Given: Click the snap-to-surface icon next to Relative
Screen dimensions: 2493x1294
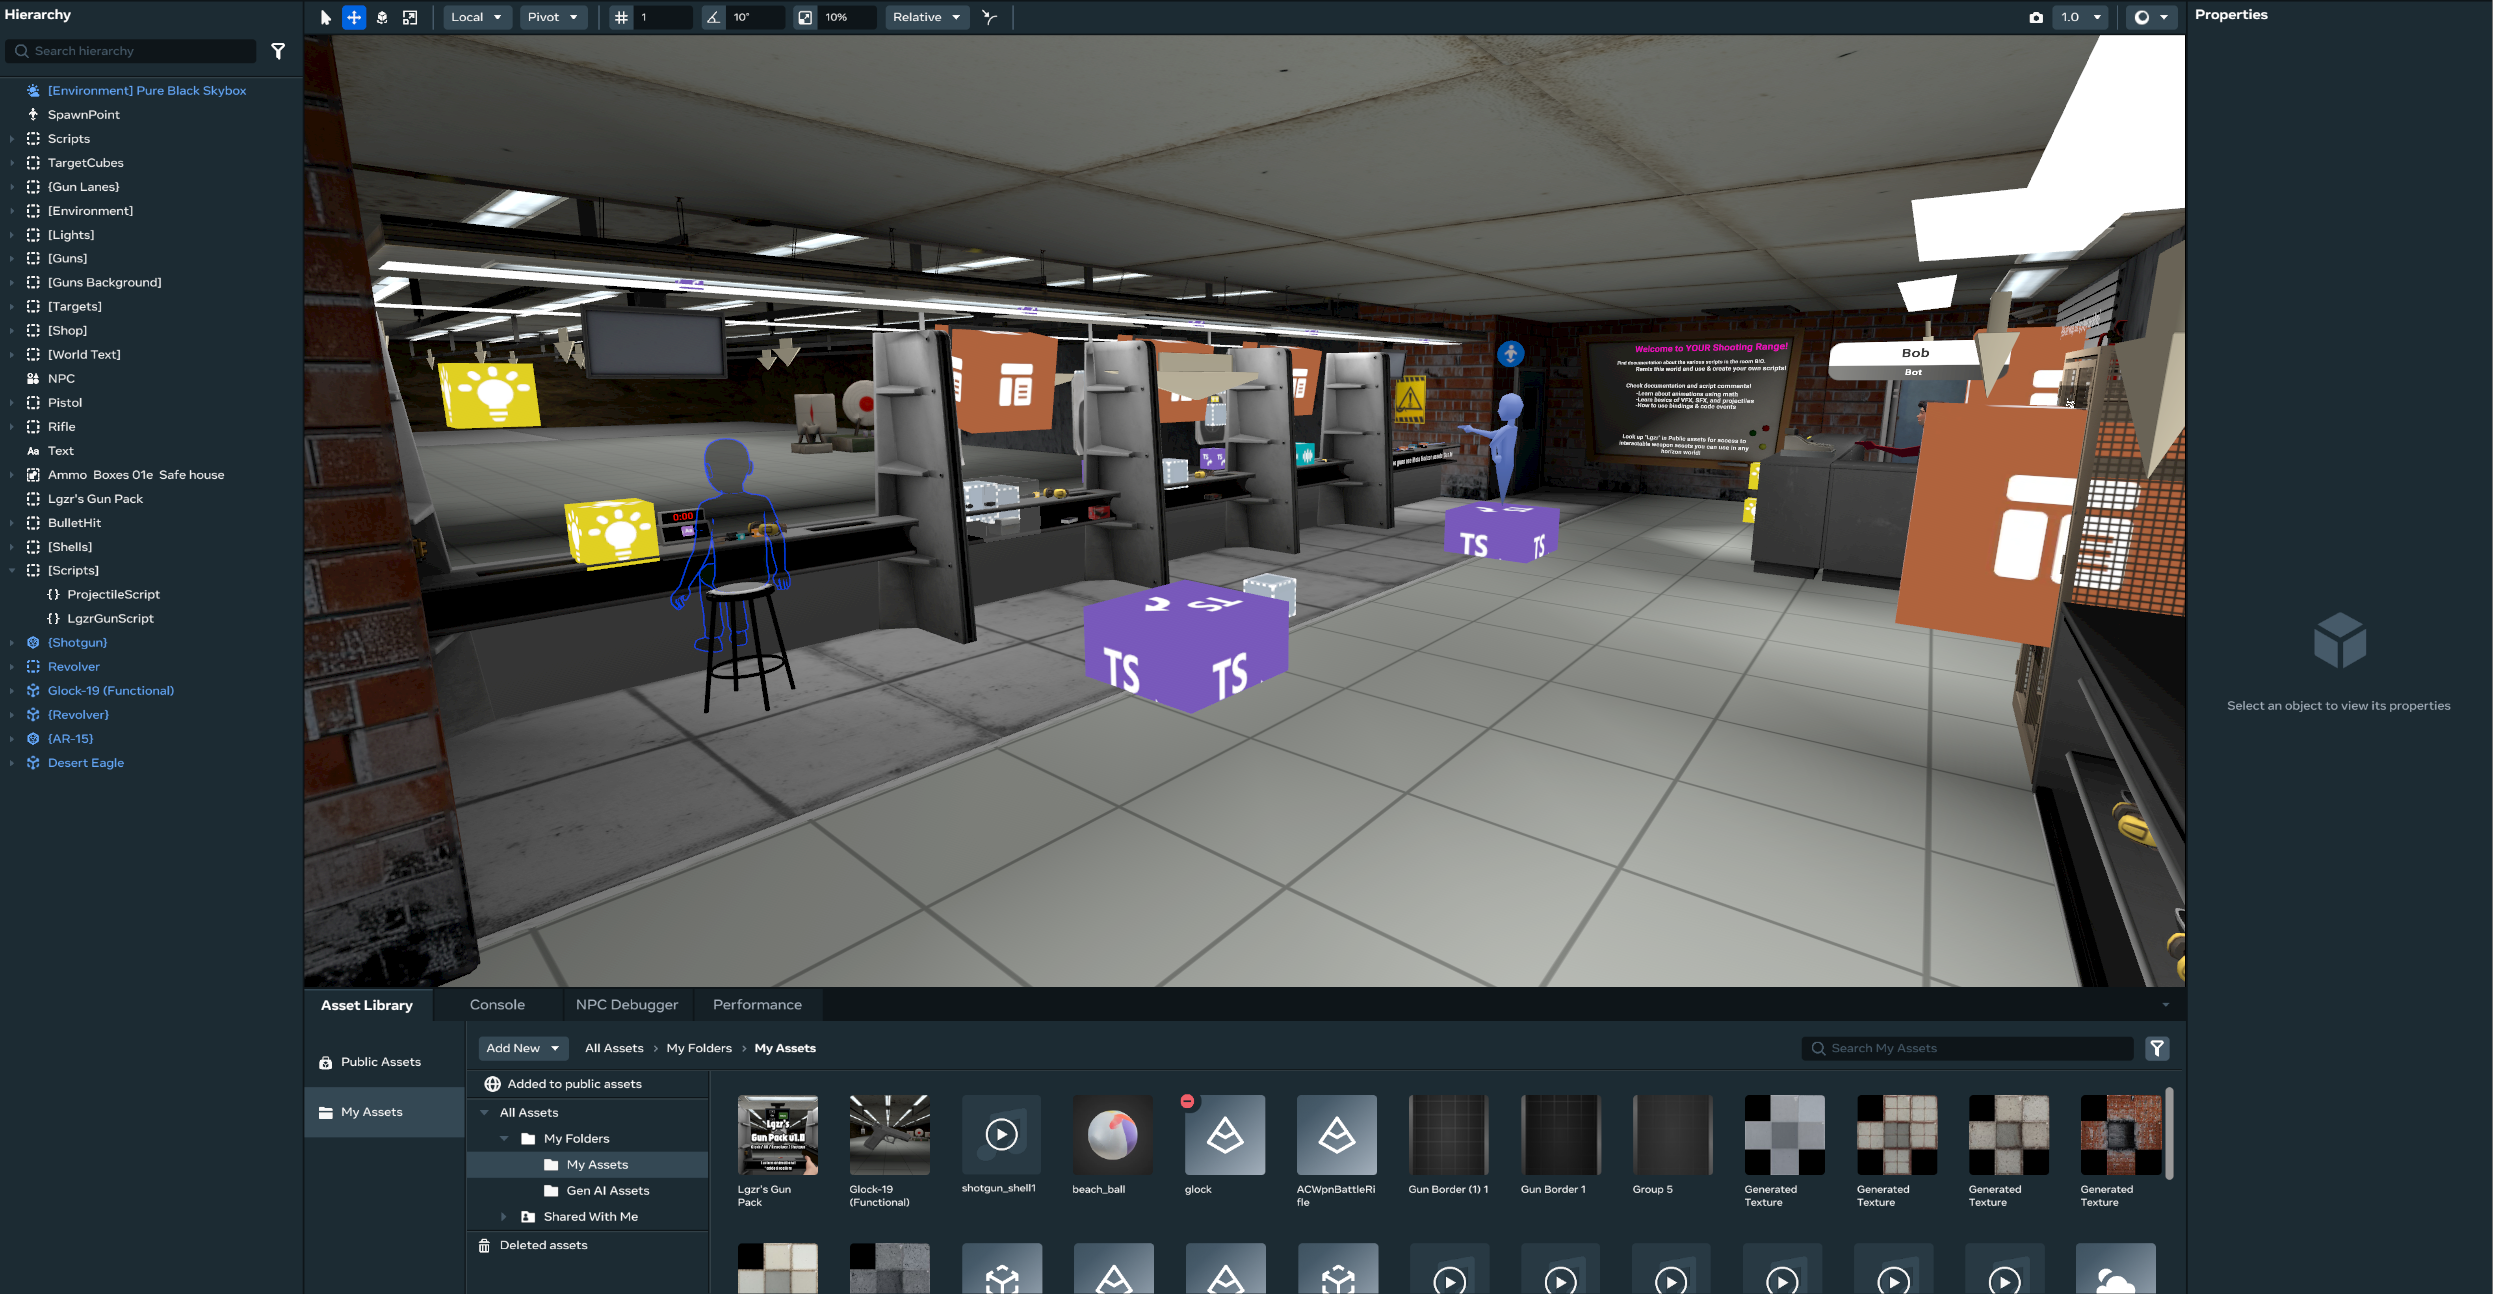Looking at the screenshot, I should pos(990,17).
